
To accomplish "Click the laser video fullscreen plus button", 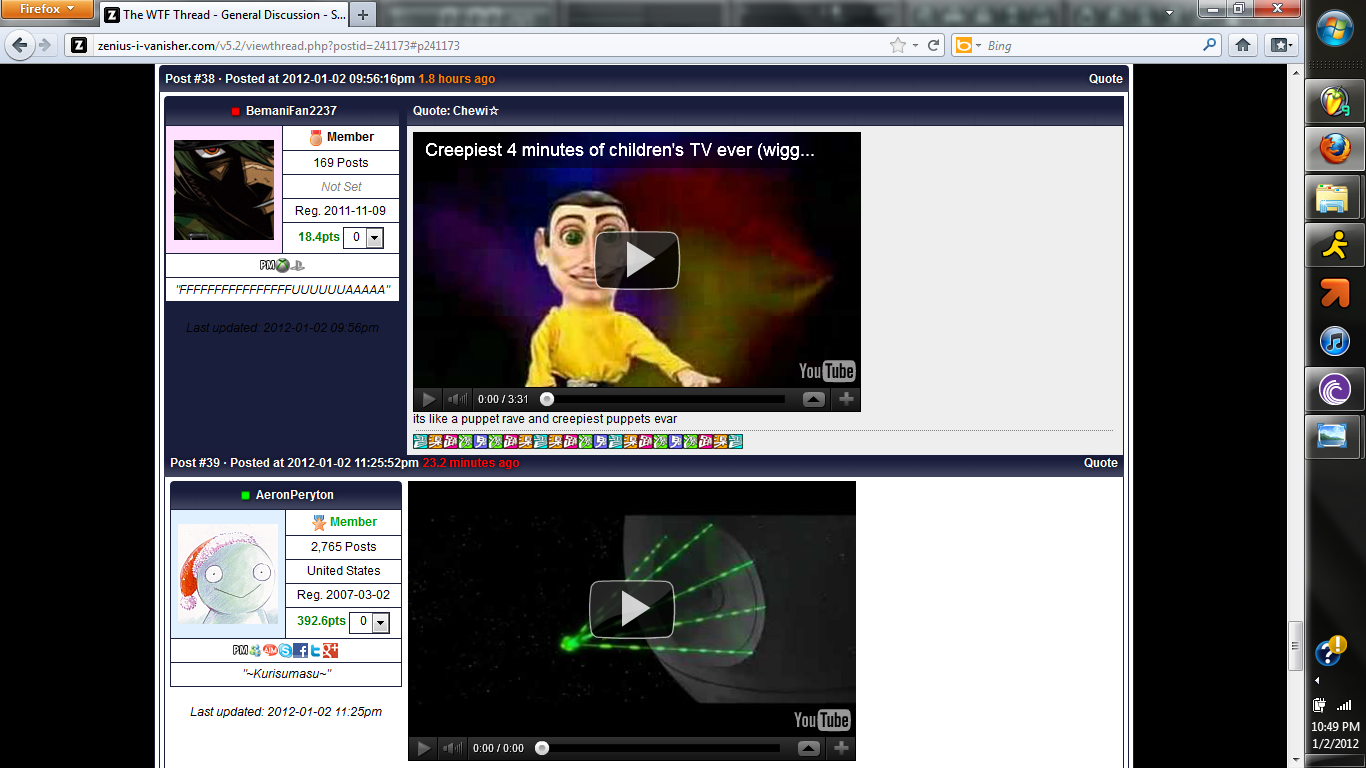I will (x=841, y=748).
